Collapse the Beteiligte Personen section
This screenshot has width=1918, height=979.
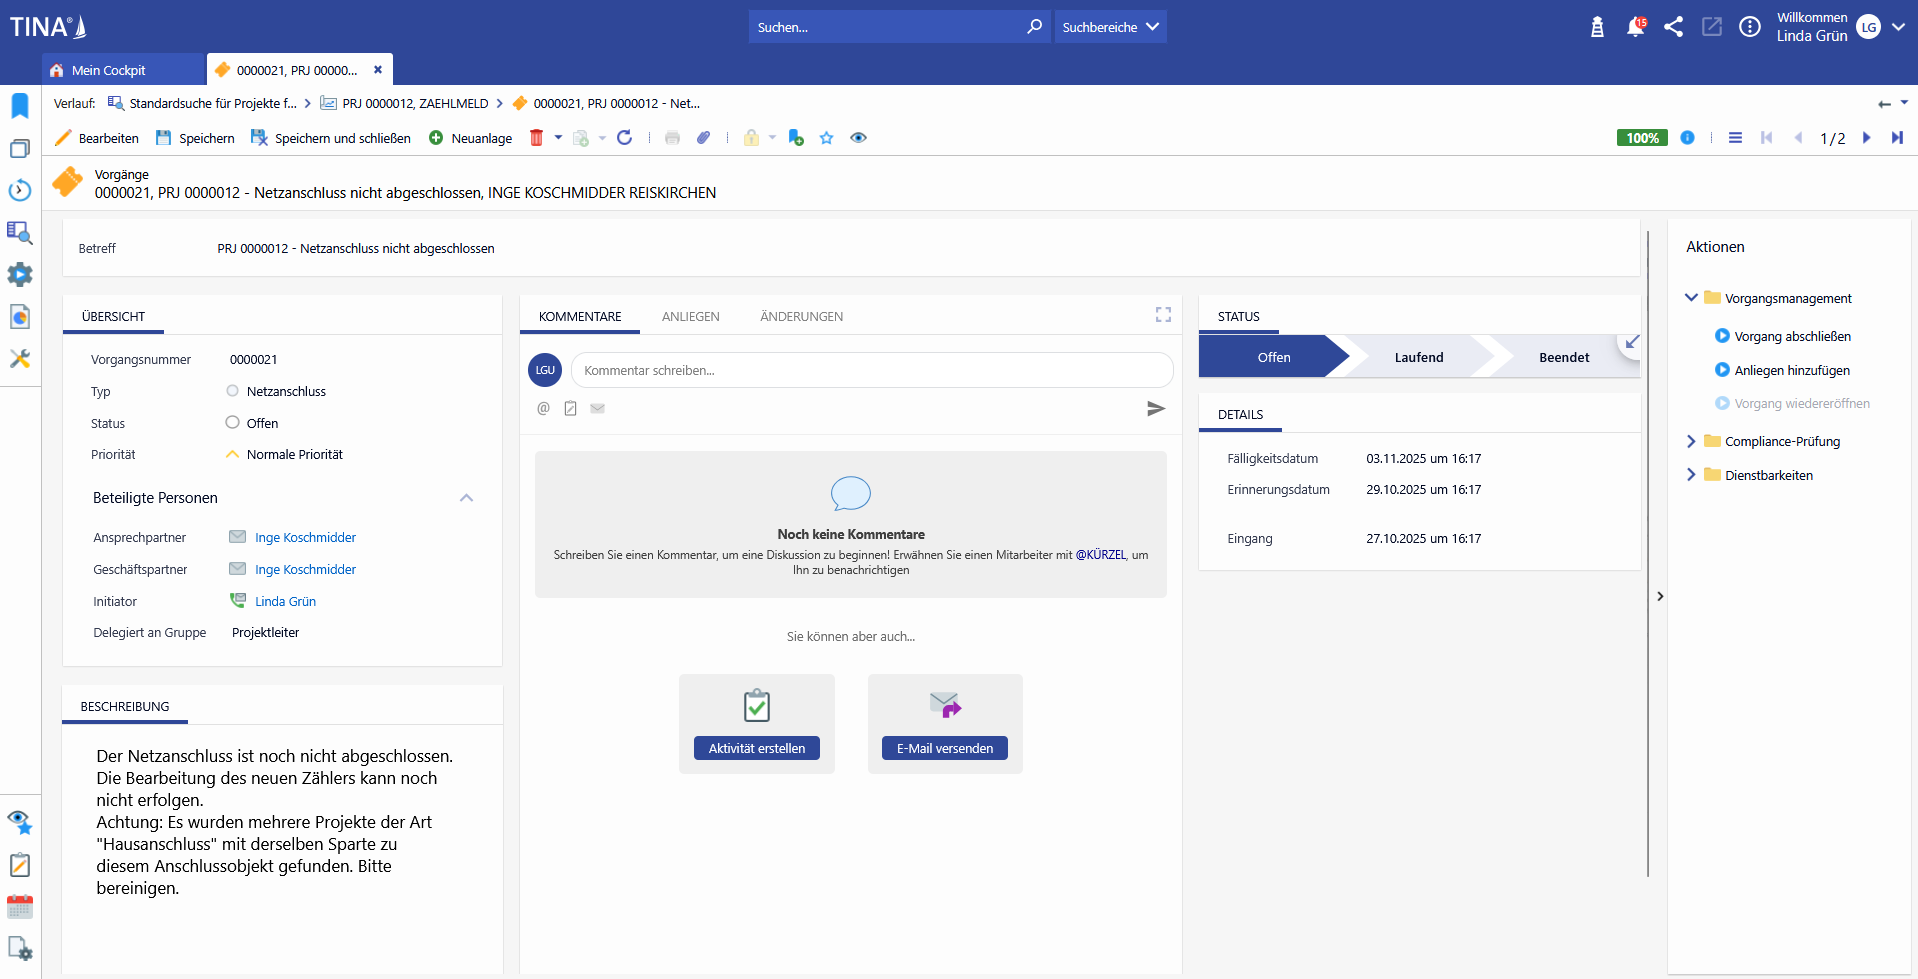[x=466, y=498]
